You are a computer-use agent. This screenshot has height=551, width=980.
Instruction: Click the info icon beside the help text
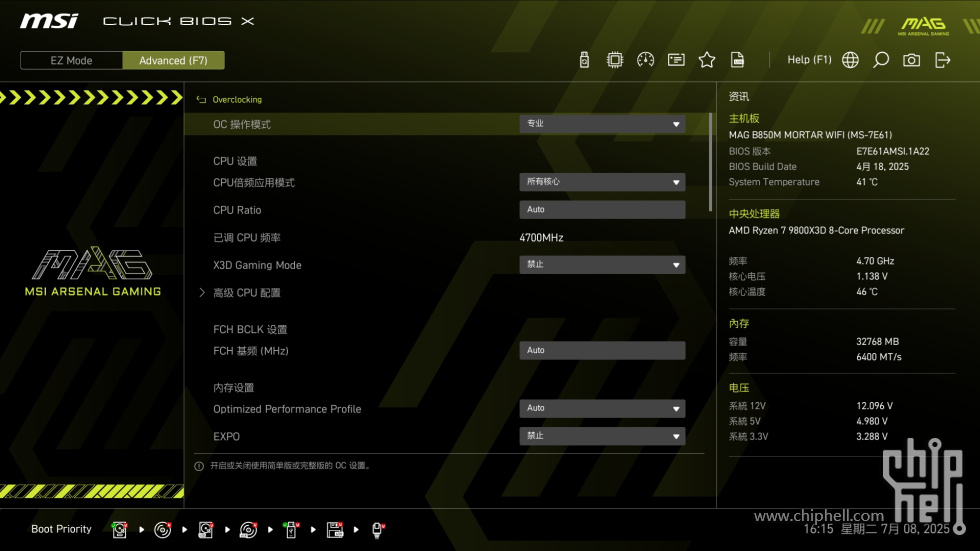(199, 466)
